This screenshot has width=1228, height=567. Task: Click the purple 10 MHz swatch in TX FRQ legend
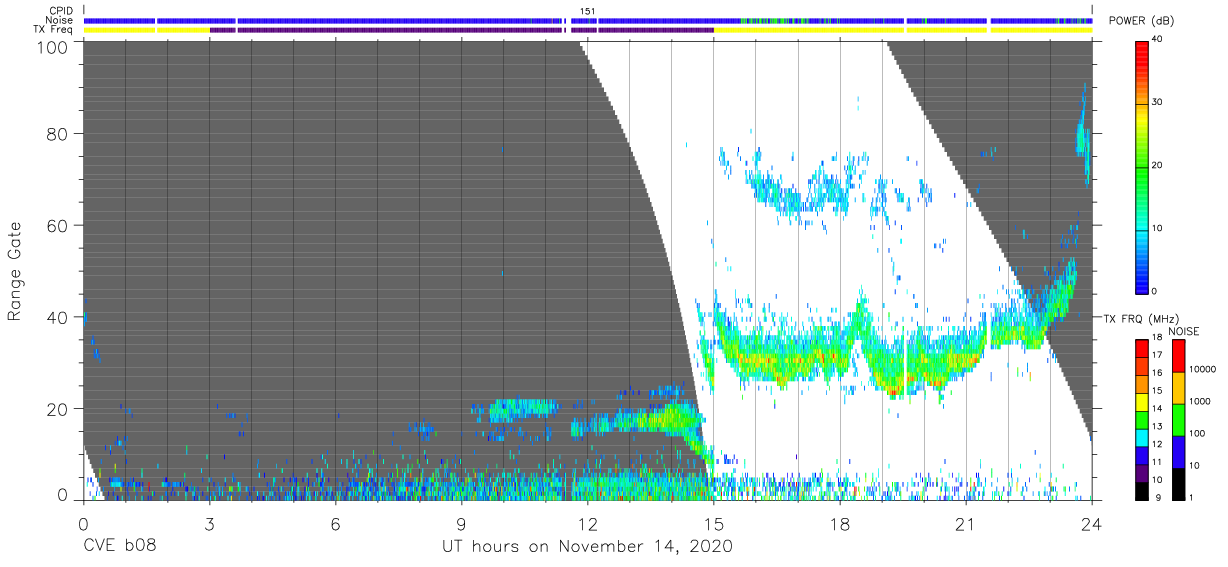coord(1141,471)
